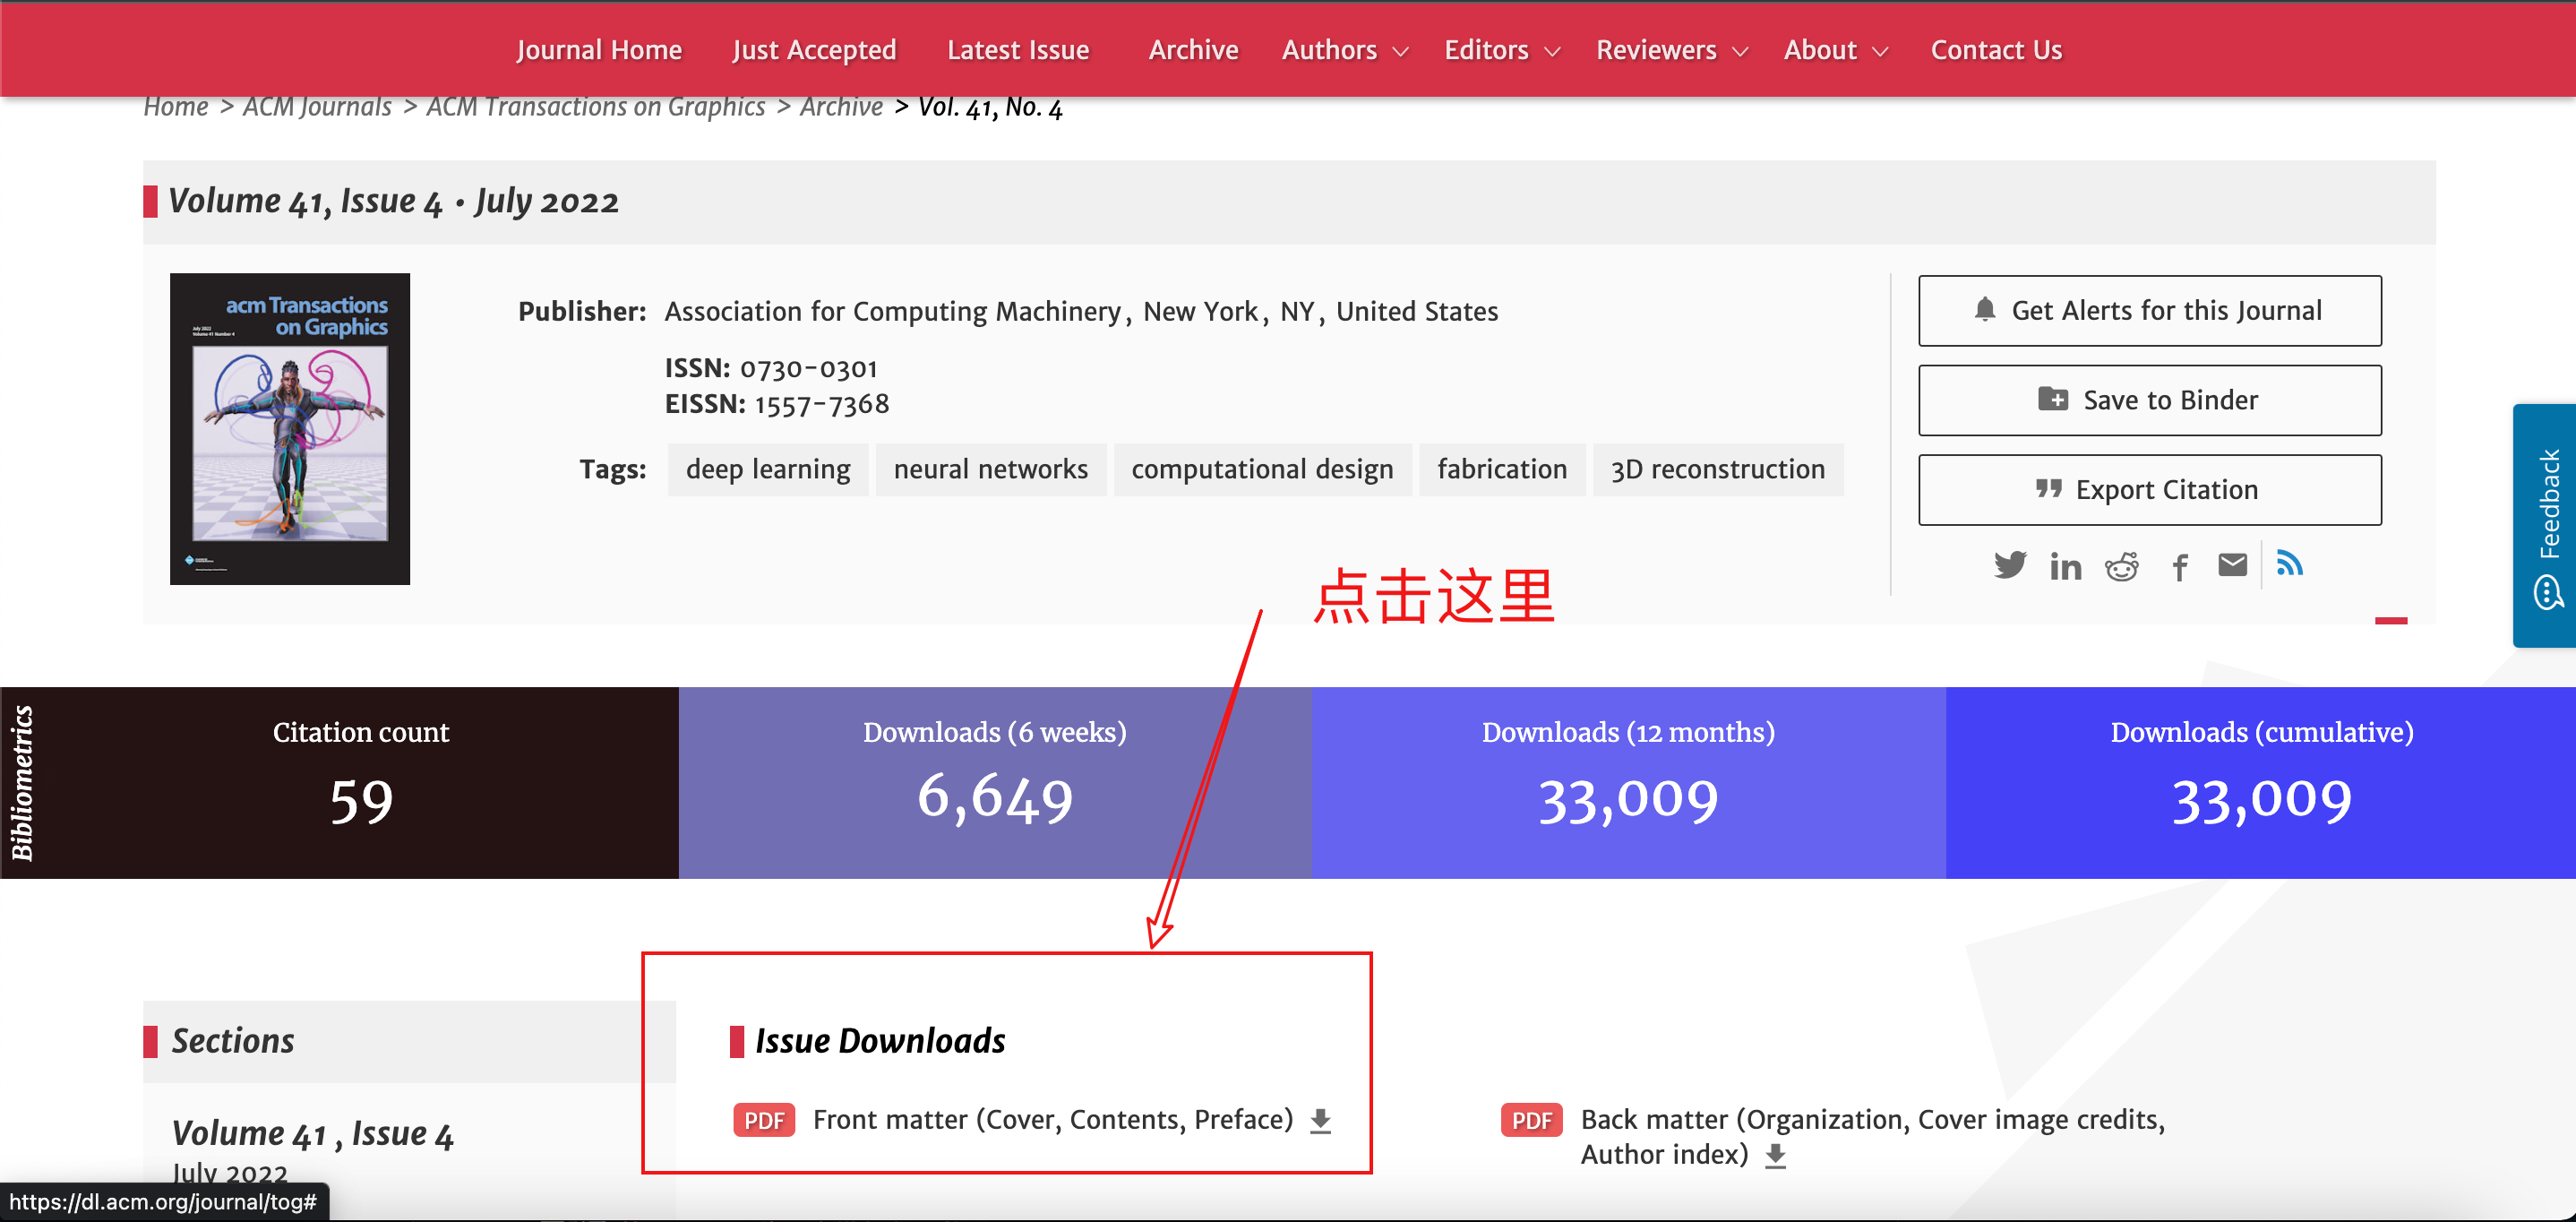Screen dimensions: 2576x1222
Task: Expand the Authors dropdown menu
Action: (x=1345, y=50)
